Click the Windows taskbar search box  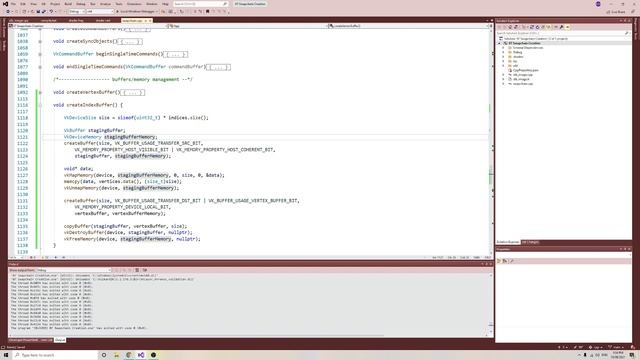pyautogui.click(x=55, y=355)
